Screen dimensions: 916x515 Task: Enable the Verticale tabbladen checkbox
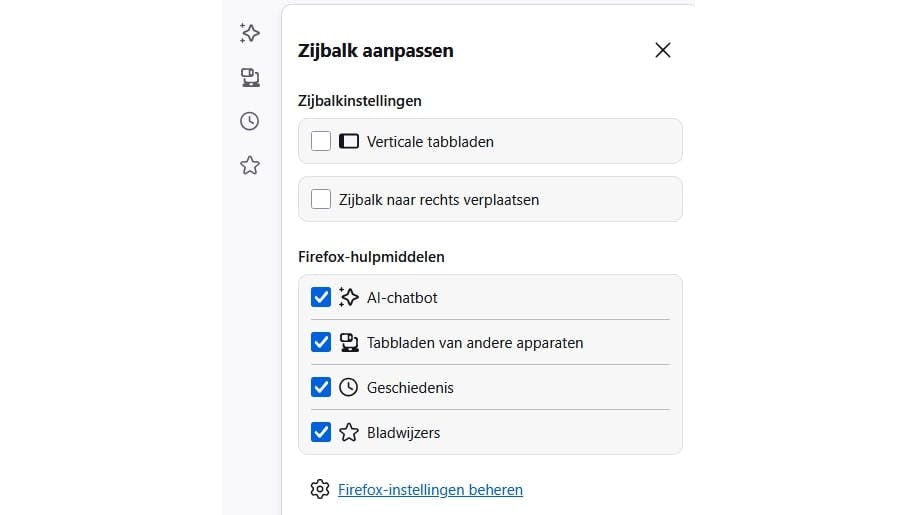point(321,141)
